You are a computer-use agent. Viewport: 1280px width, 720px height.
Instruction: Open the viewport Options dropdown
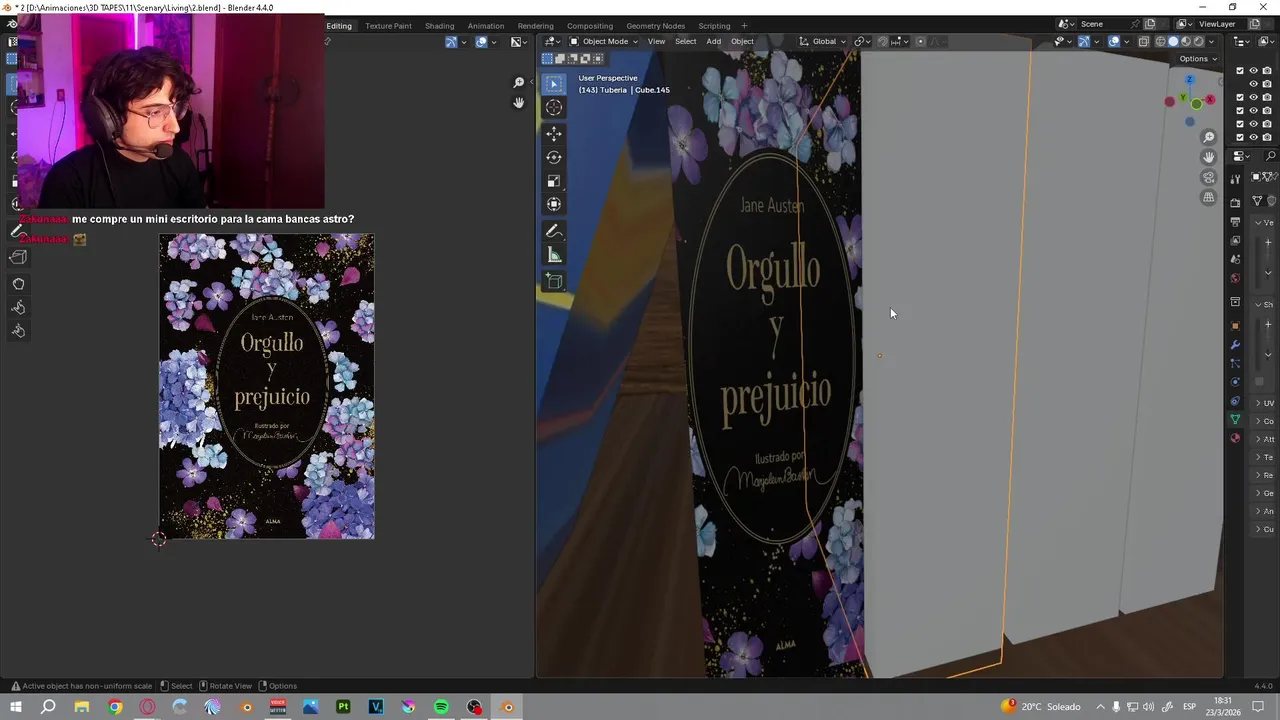pos(1198,58)
